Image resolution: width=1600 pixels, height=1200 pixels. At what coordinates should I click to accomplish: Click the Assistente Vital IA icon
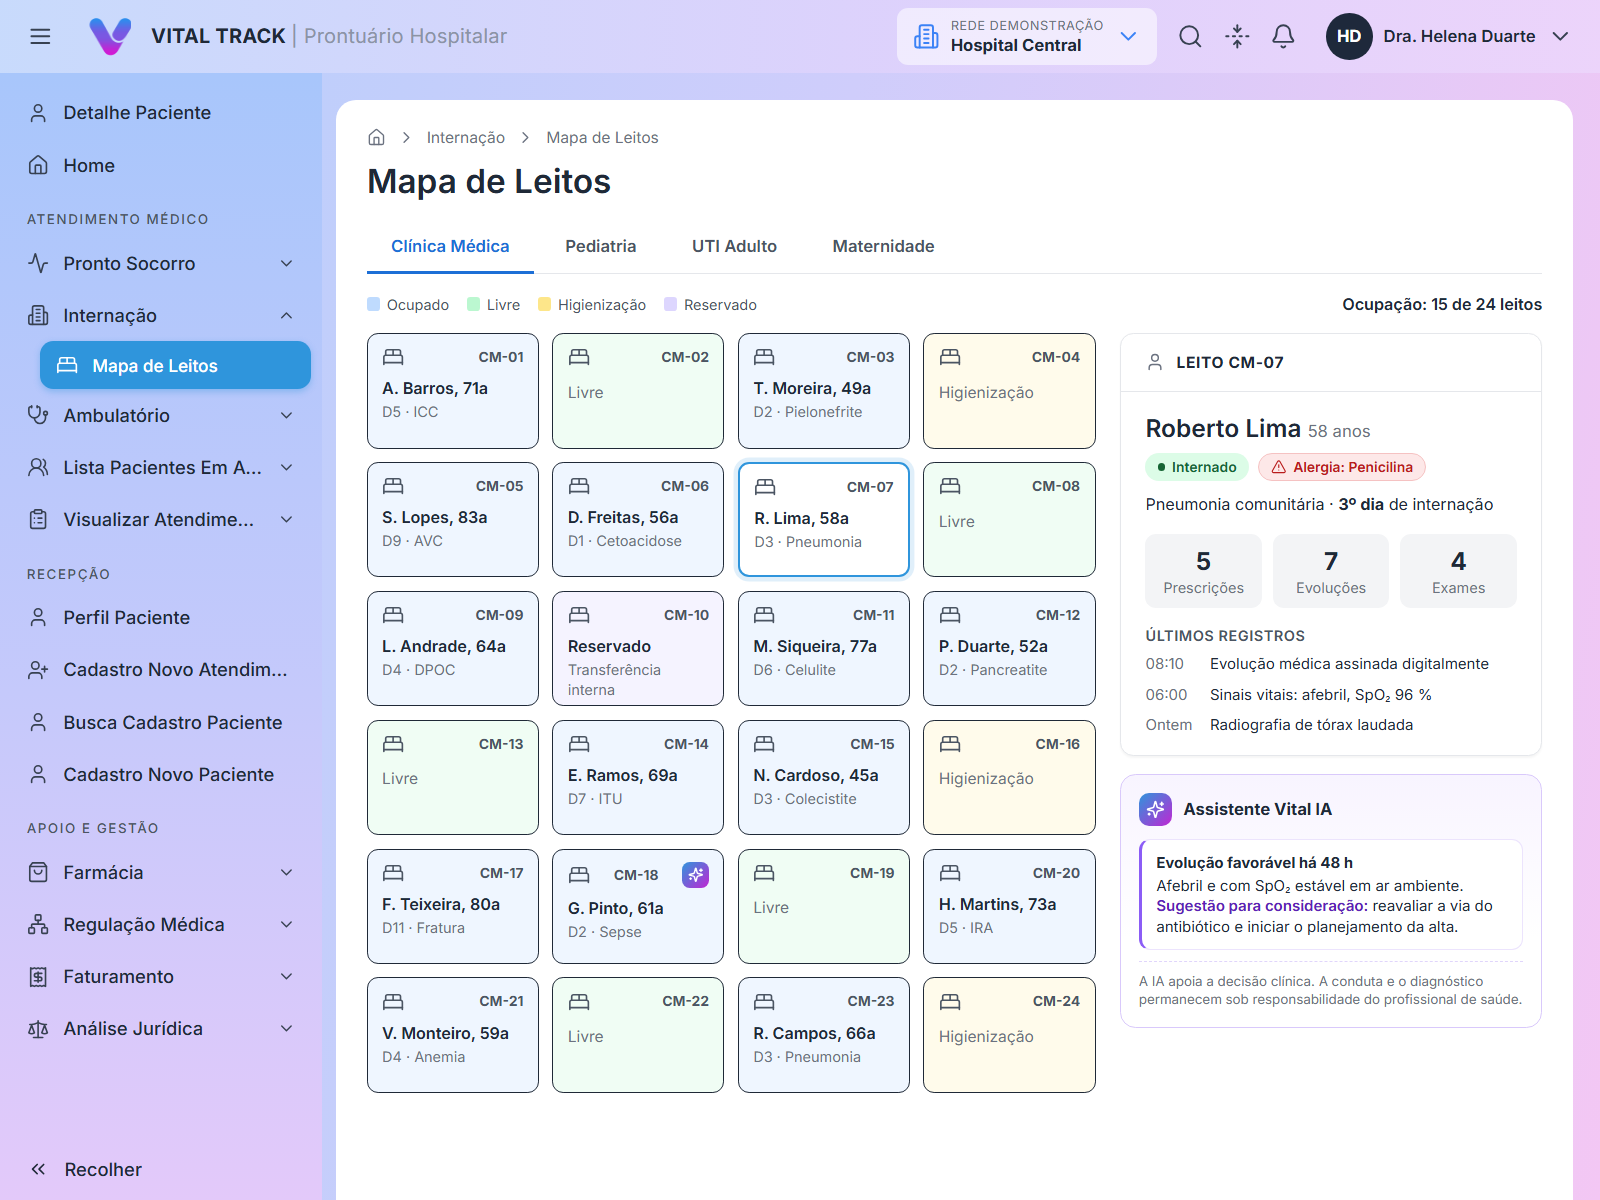[x=1155, y=809]
